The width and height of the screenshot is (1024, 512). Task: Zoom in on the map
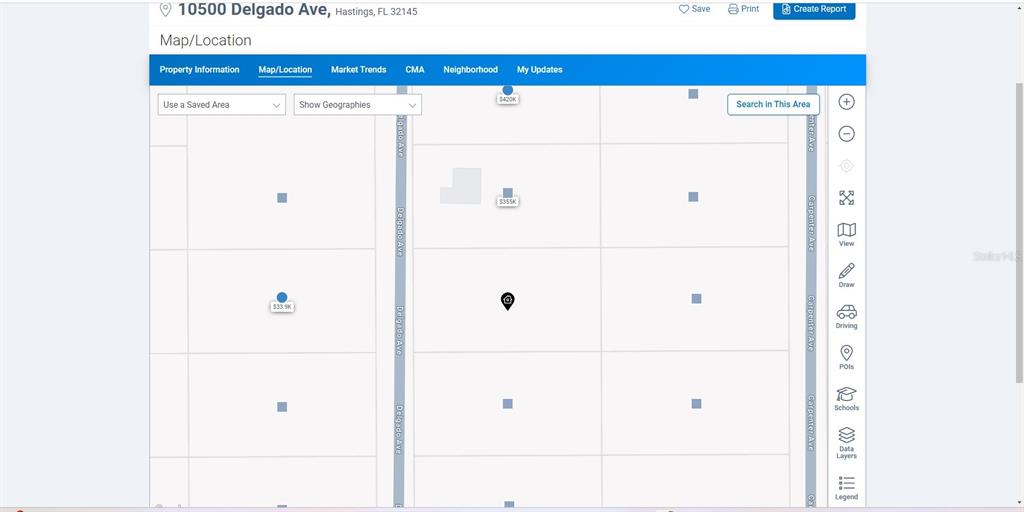click(846, 102)
